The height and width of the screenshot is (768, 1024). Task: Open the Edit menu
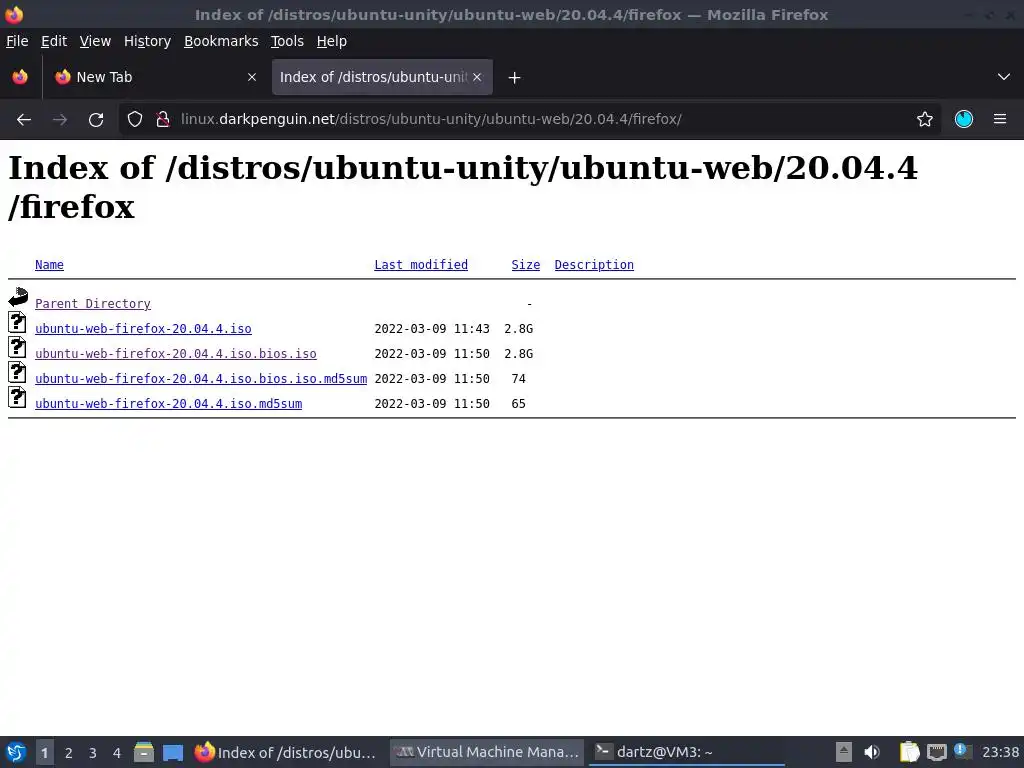pos(54,41)
